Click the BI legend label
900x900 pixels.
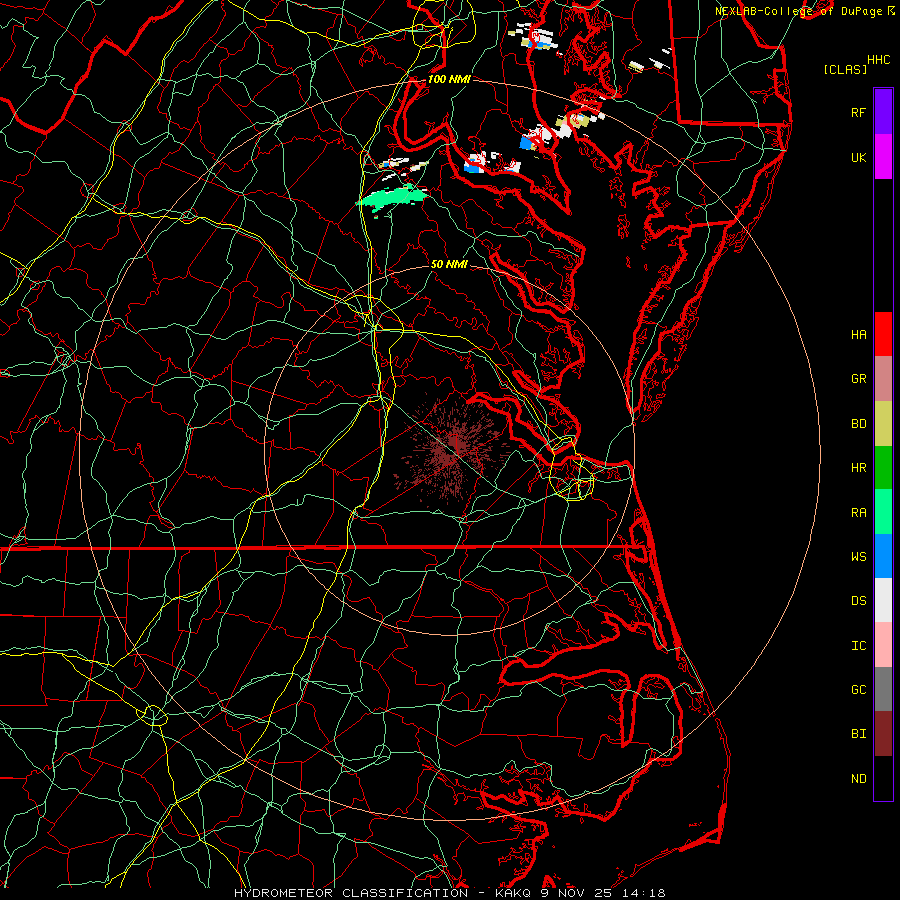point(858,734)
